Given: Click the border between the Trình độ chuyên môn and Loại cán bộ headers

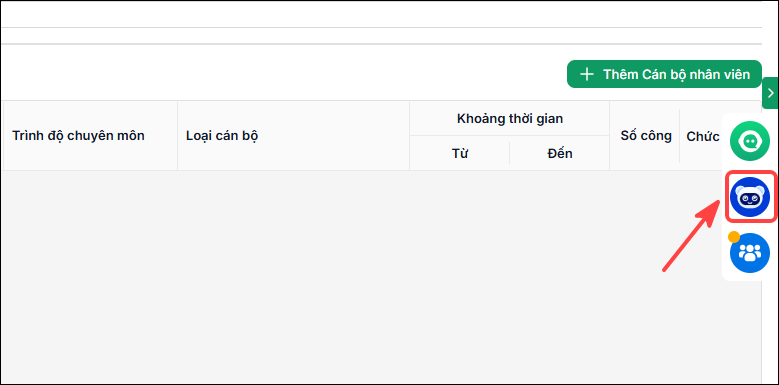Looking at the screenshot, I should (177, 136).
